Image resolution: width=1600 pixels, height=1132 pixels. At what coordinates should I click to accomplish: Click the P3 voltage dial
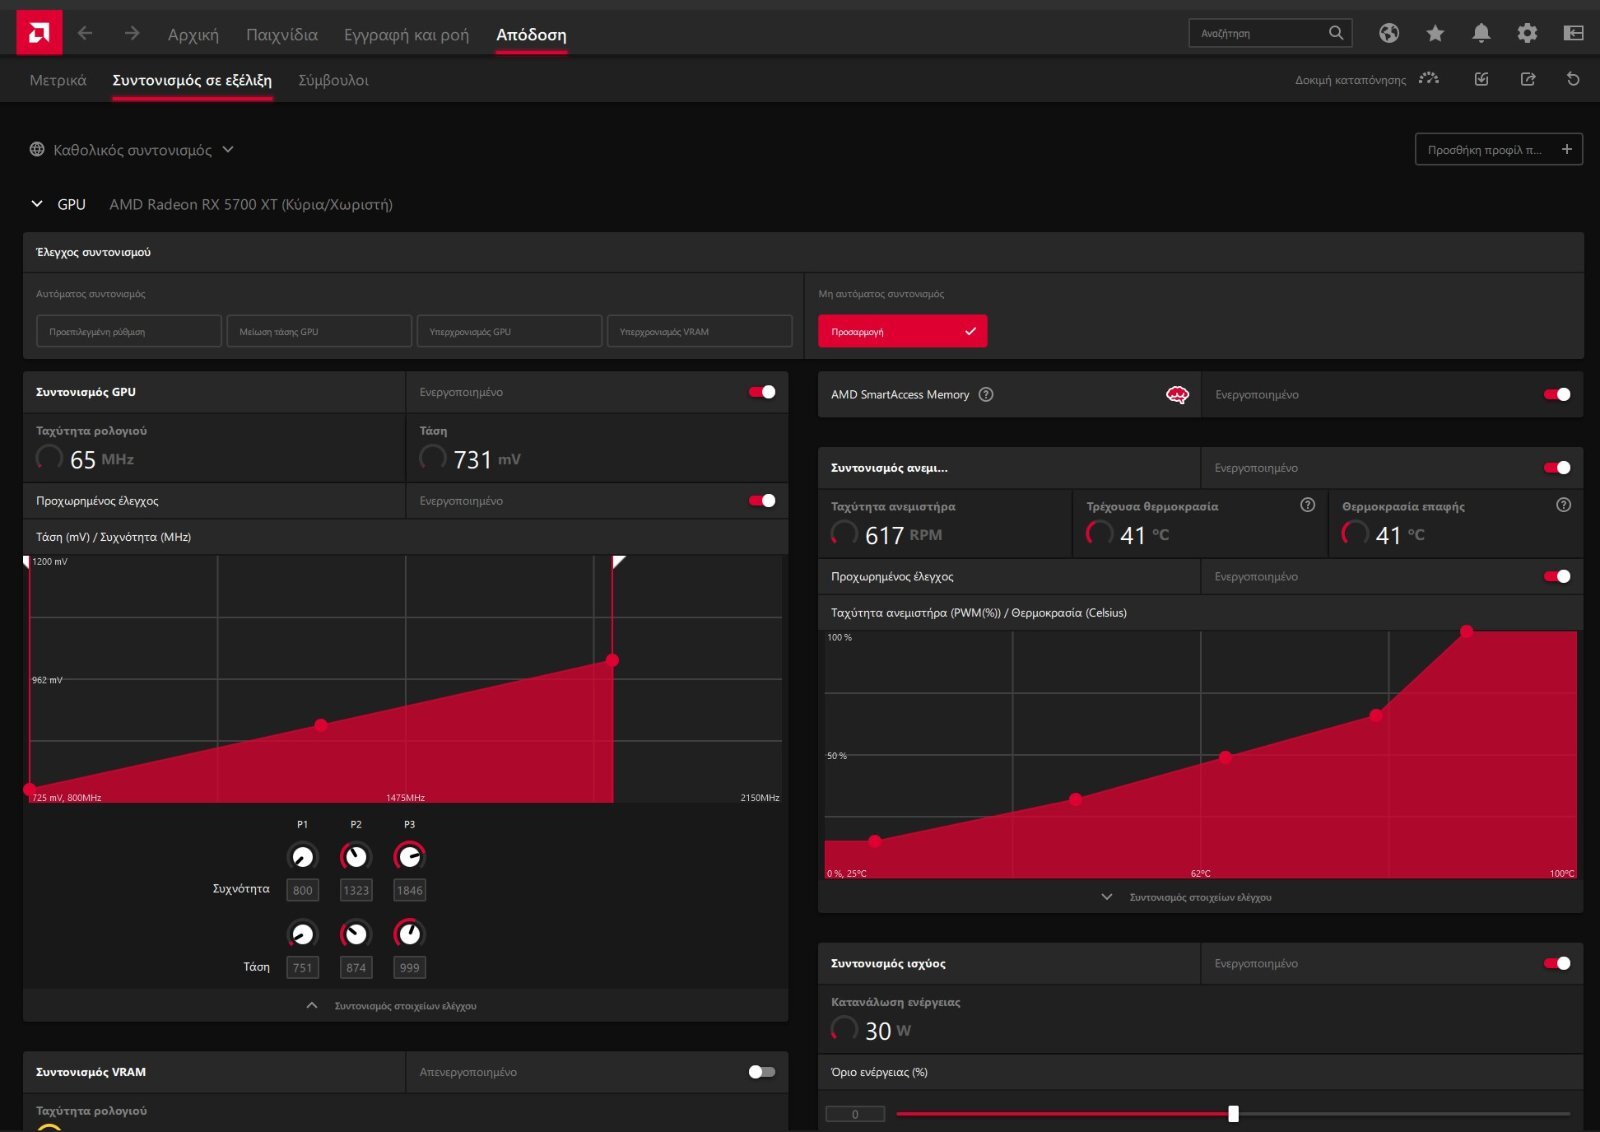[x=409, y=934]
